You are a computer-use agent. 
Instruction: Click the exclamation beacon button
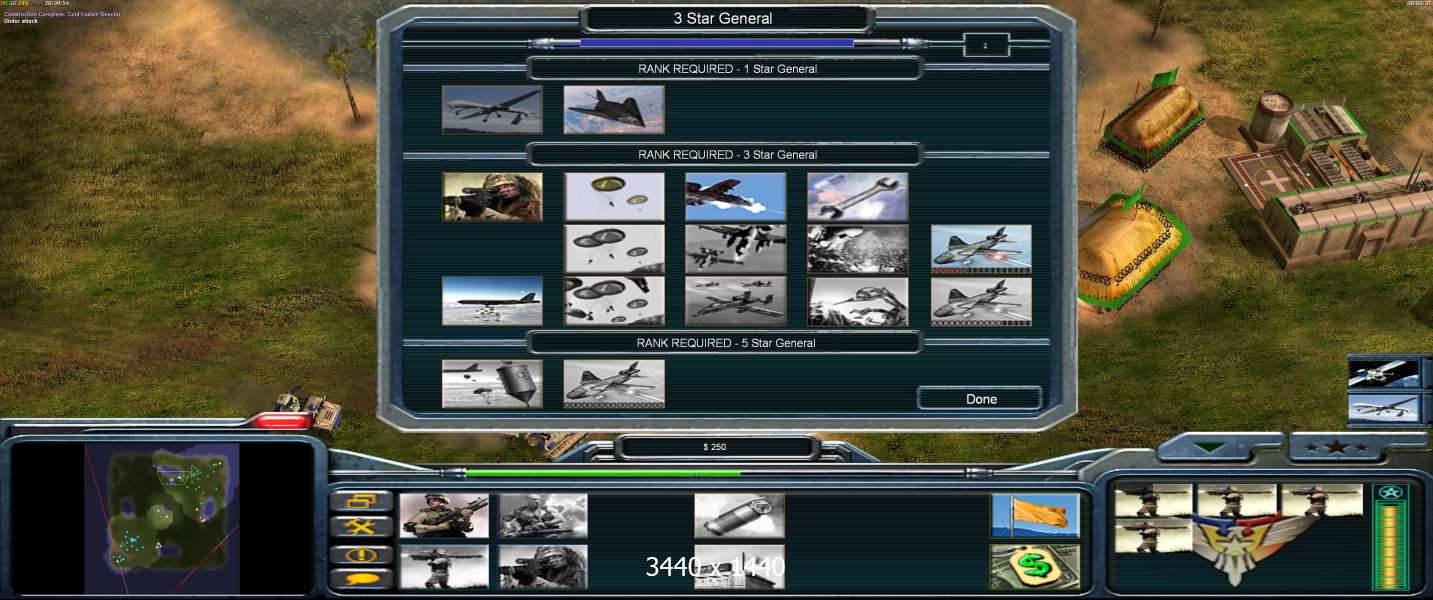pyautogui.click(x=361, y=554)
